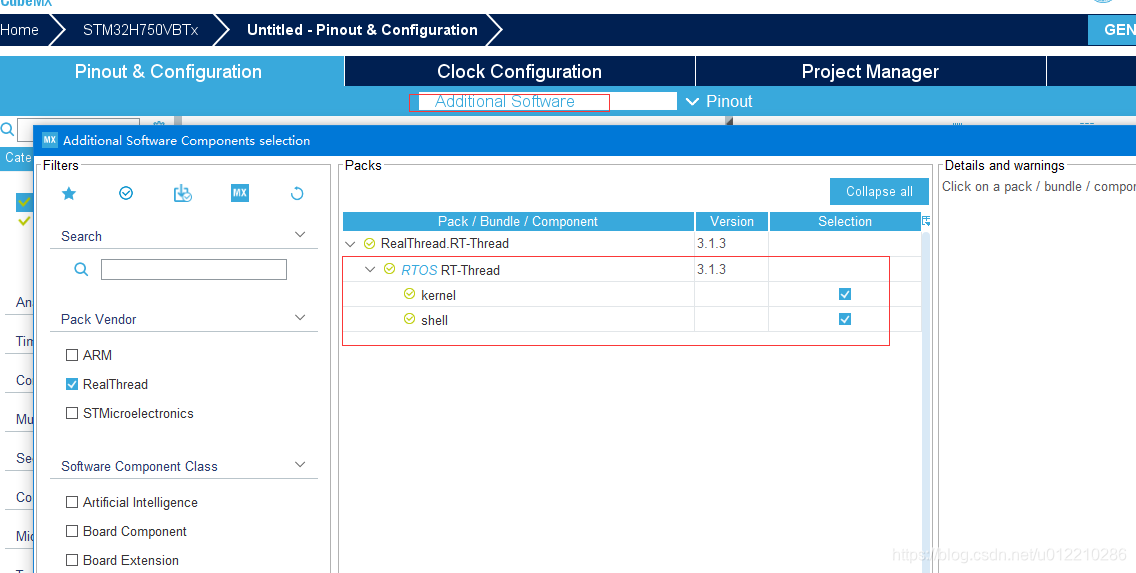
Task: Click status icon next to shell component
Action: pyautogui.click(x=409, y=319)
